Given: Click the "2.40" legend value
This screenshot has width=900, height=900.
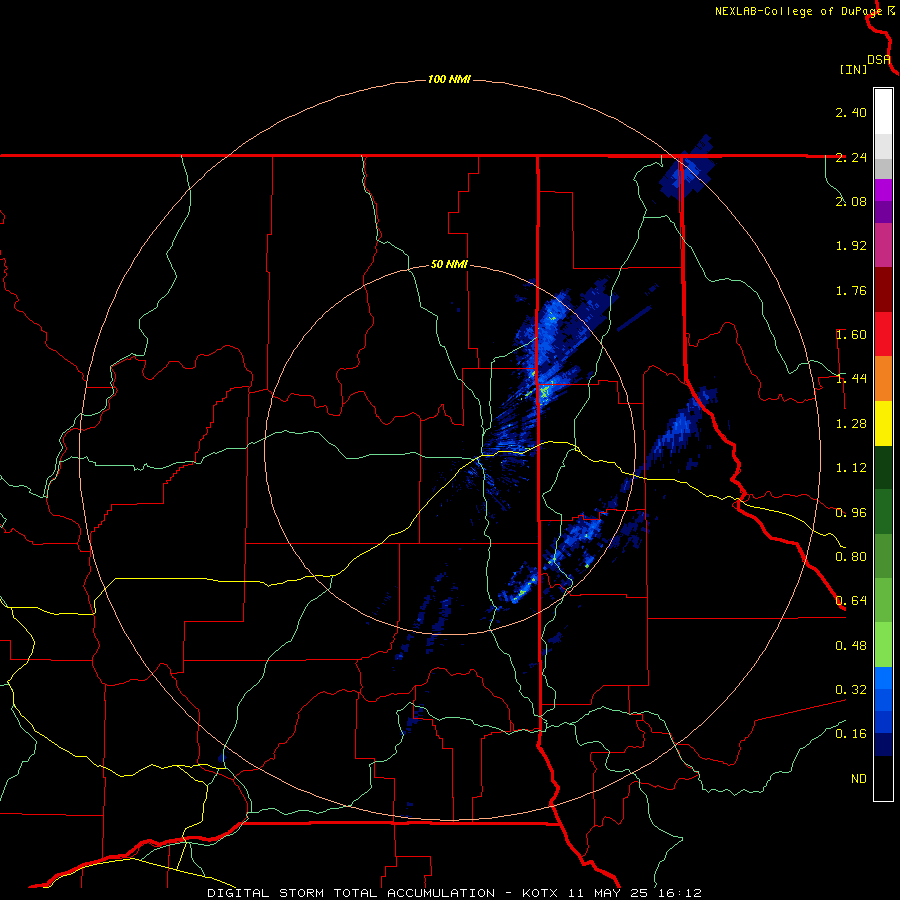Looking at the screenshot, I should 851,112.
